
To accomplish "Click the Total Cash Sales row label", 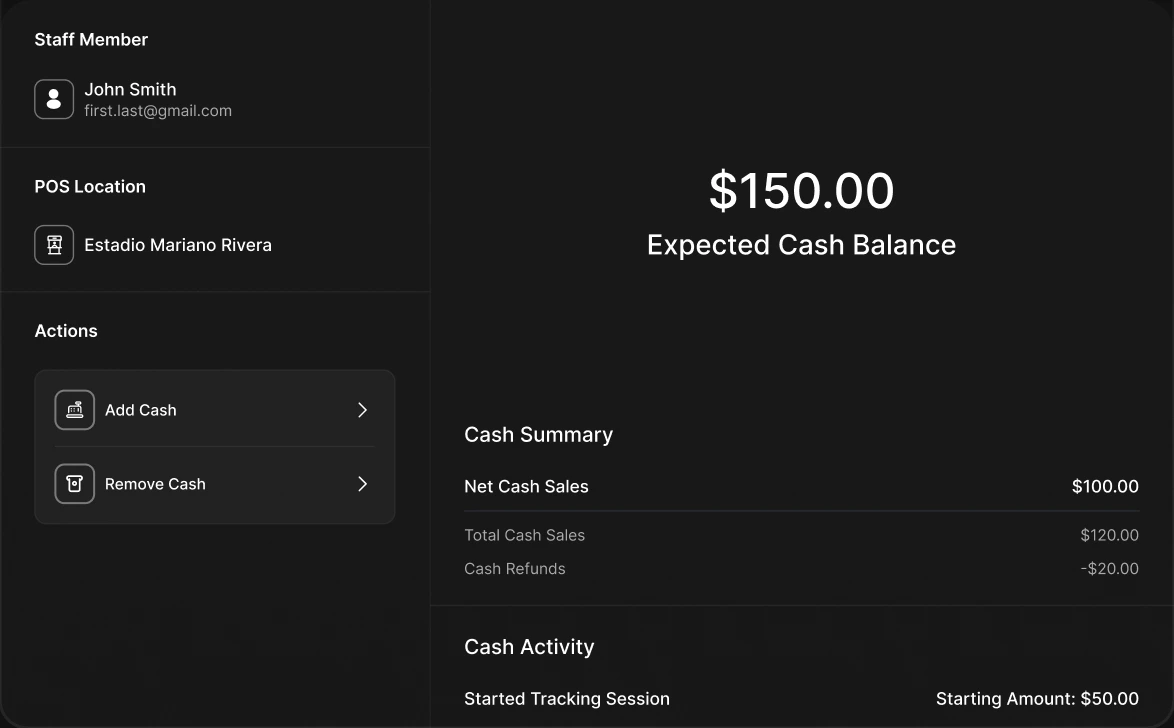I will (524, 535).
